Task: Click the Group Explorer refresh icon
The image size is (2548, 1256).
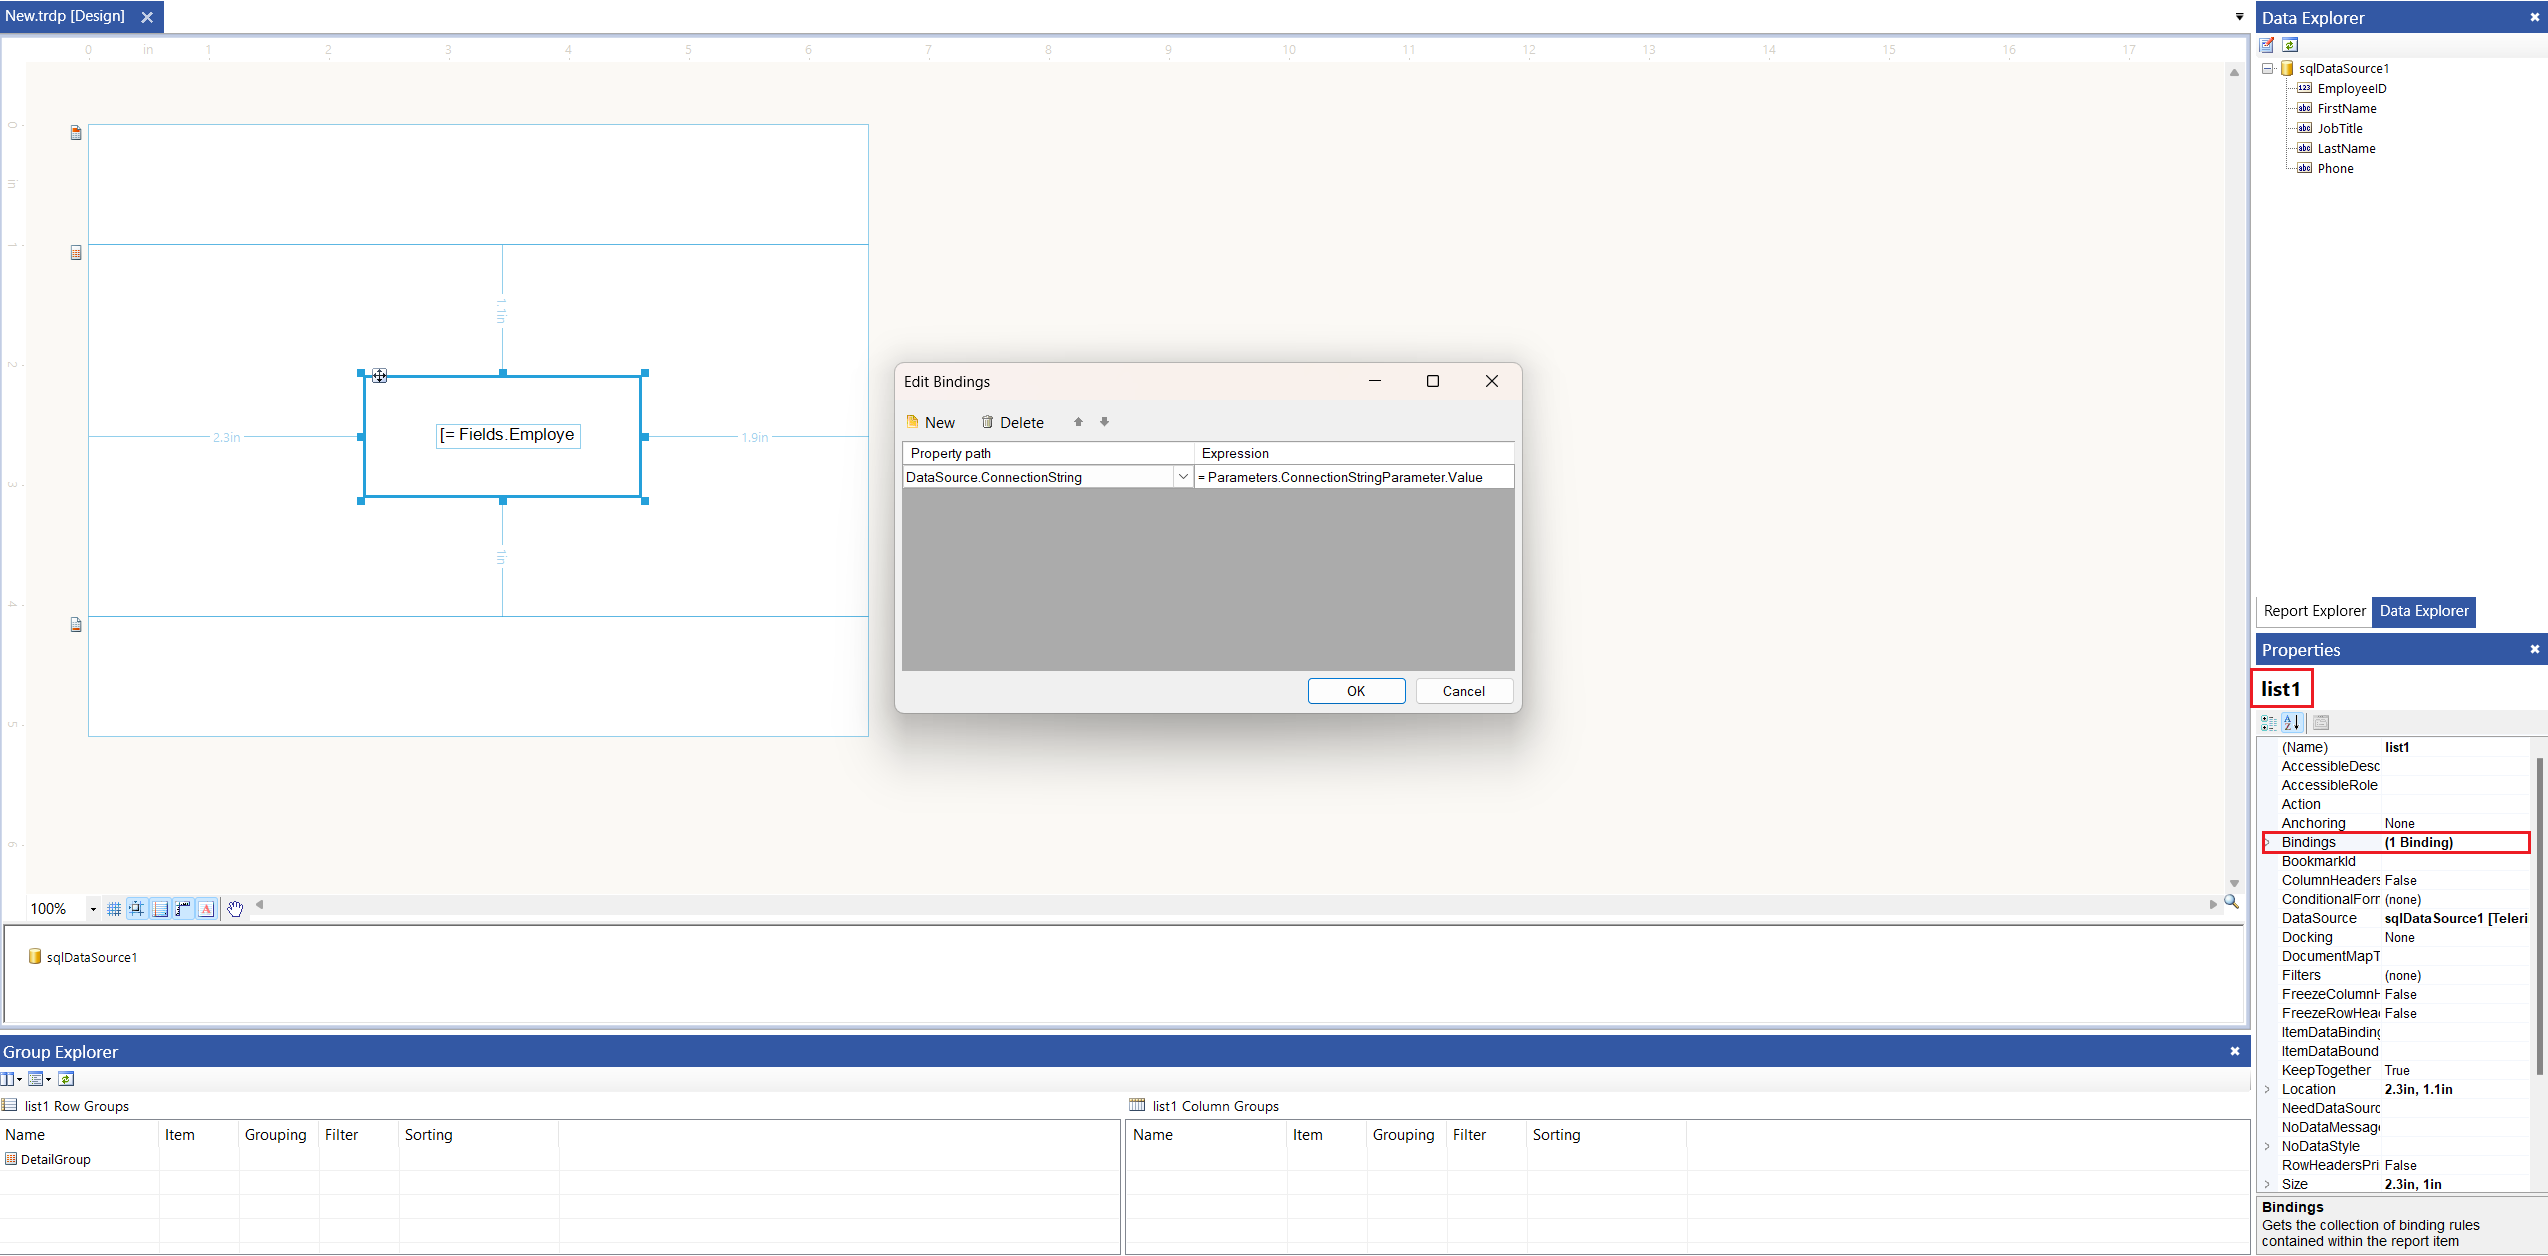Action: 66,1078
